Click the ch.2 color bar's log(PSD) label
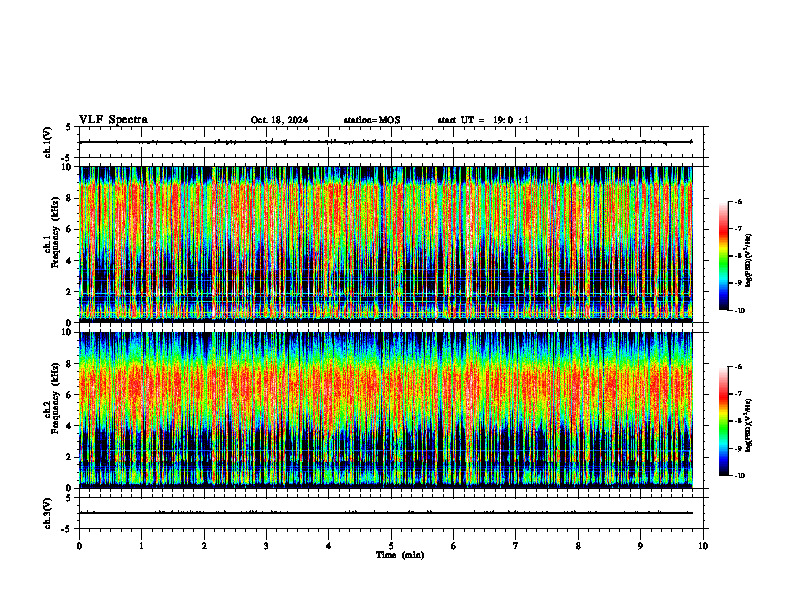 [x=749, y=425]
